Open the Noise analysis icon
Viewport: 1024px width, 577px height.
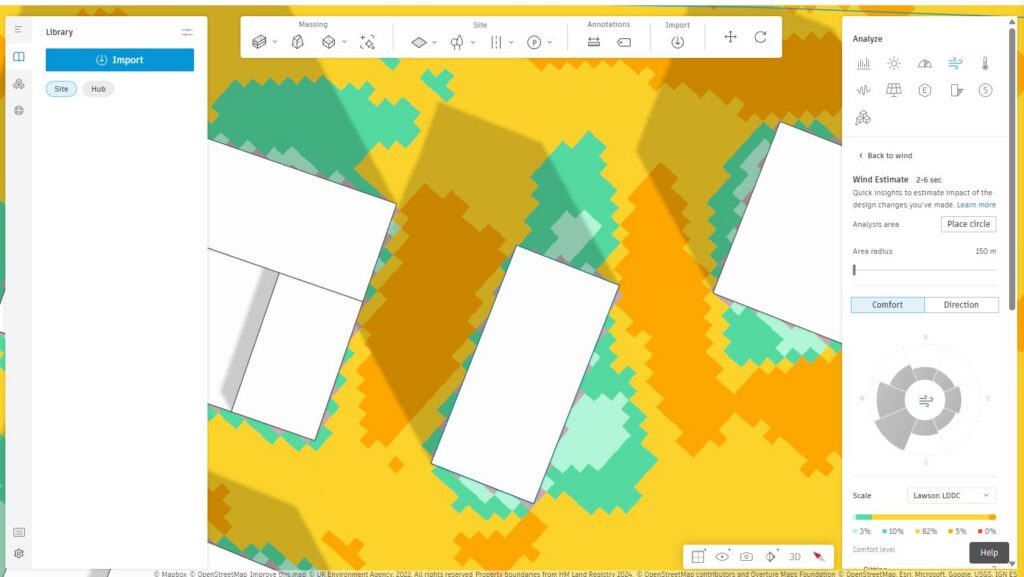click(863, 90)
